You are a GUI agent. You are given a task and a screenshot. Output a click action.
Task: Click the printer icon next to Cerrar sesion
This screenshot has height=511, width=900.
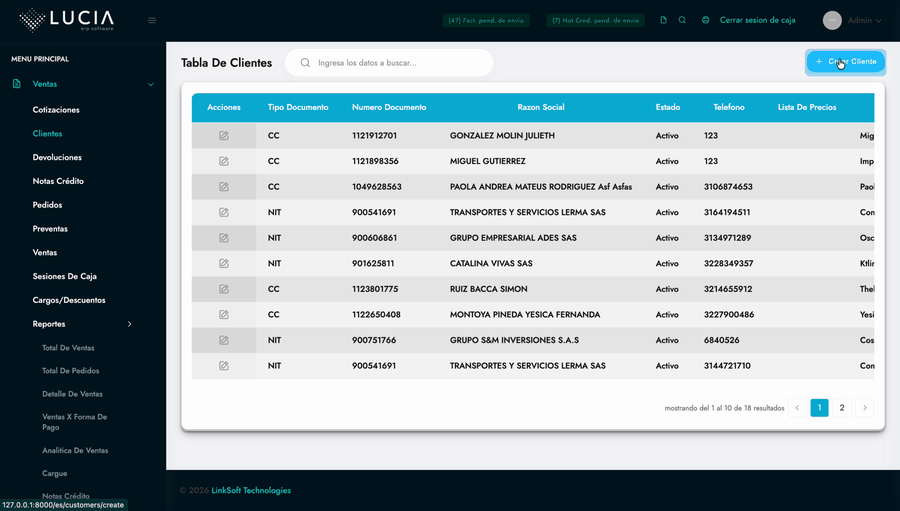click(706, 20)
